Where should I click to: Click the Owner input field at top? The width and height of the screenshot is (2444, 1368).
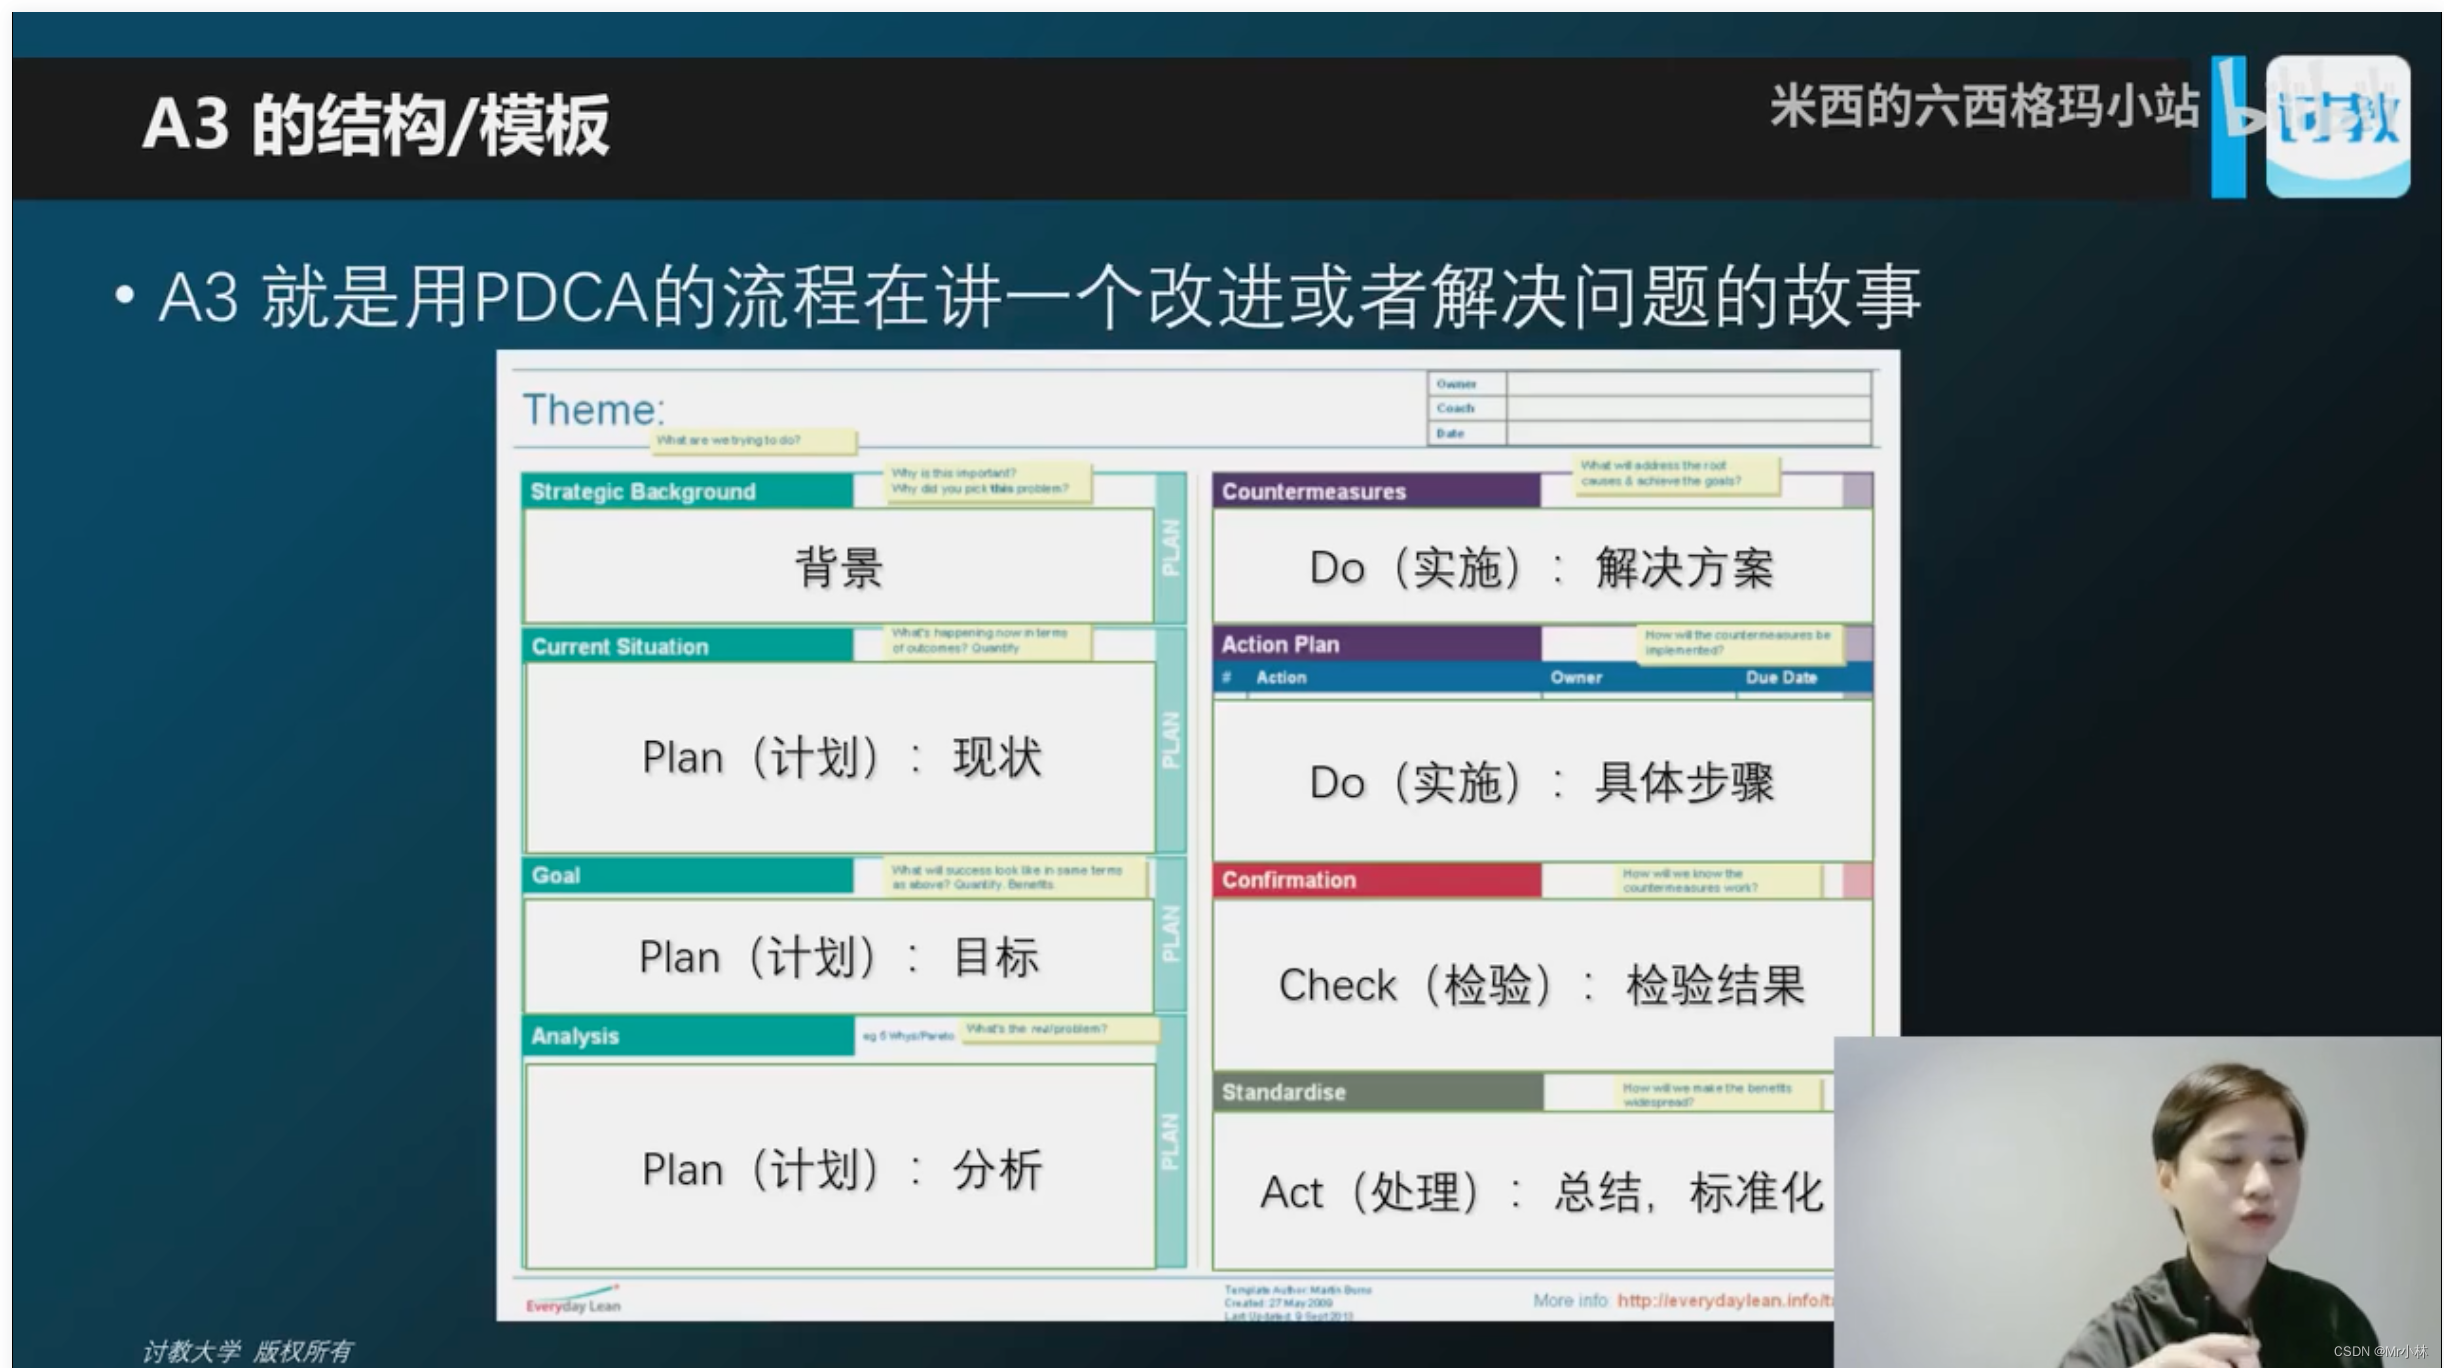coord(1687,383)
